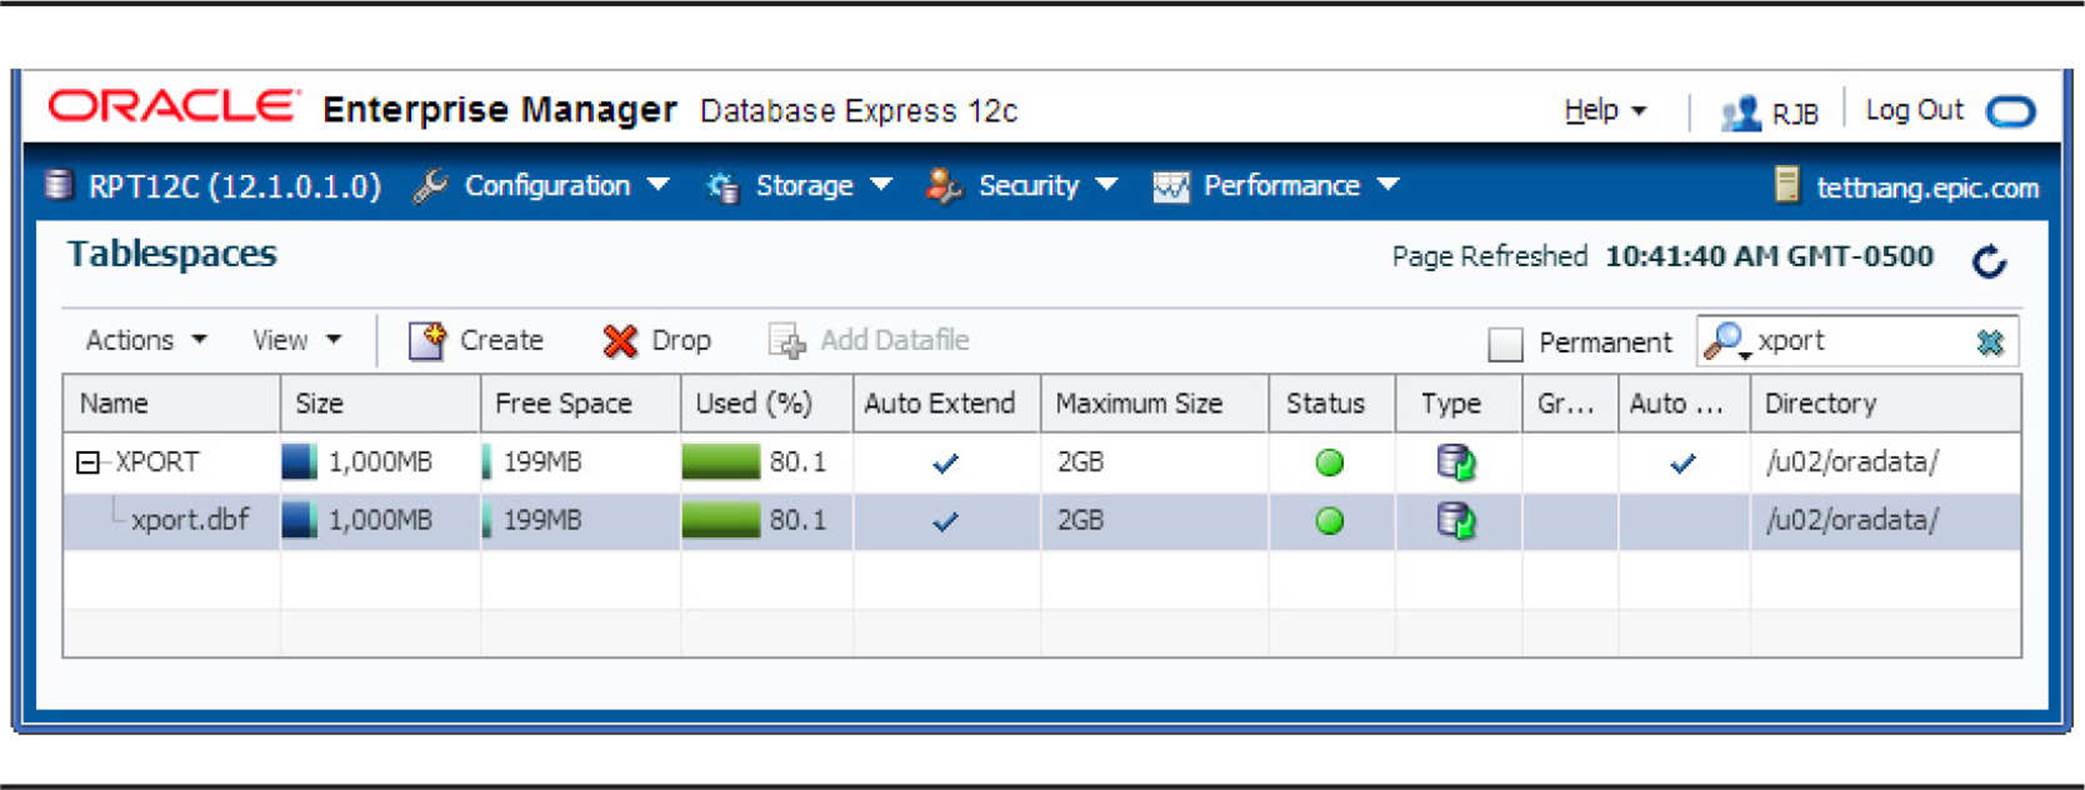Sort by the Used (%) column header
Image resolution: width=2085 pixels, height=790 pixels.
766,403
